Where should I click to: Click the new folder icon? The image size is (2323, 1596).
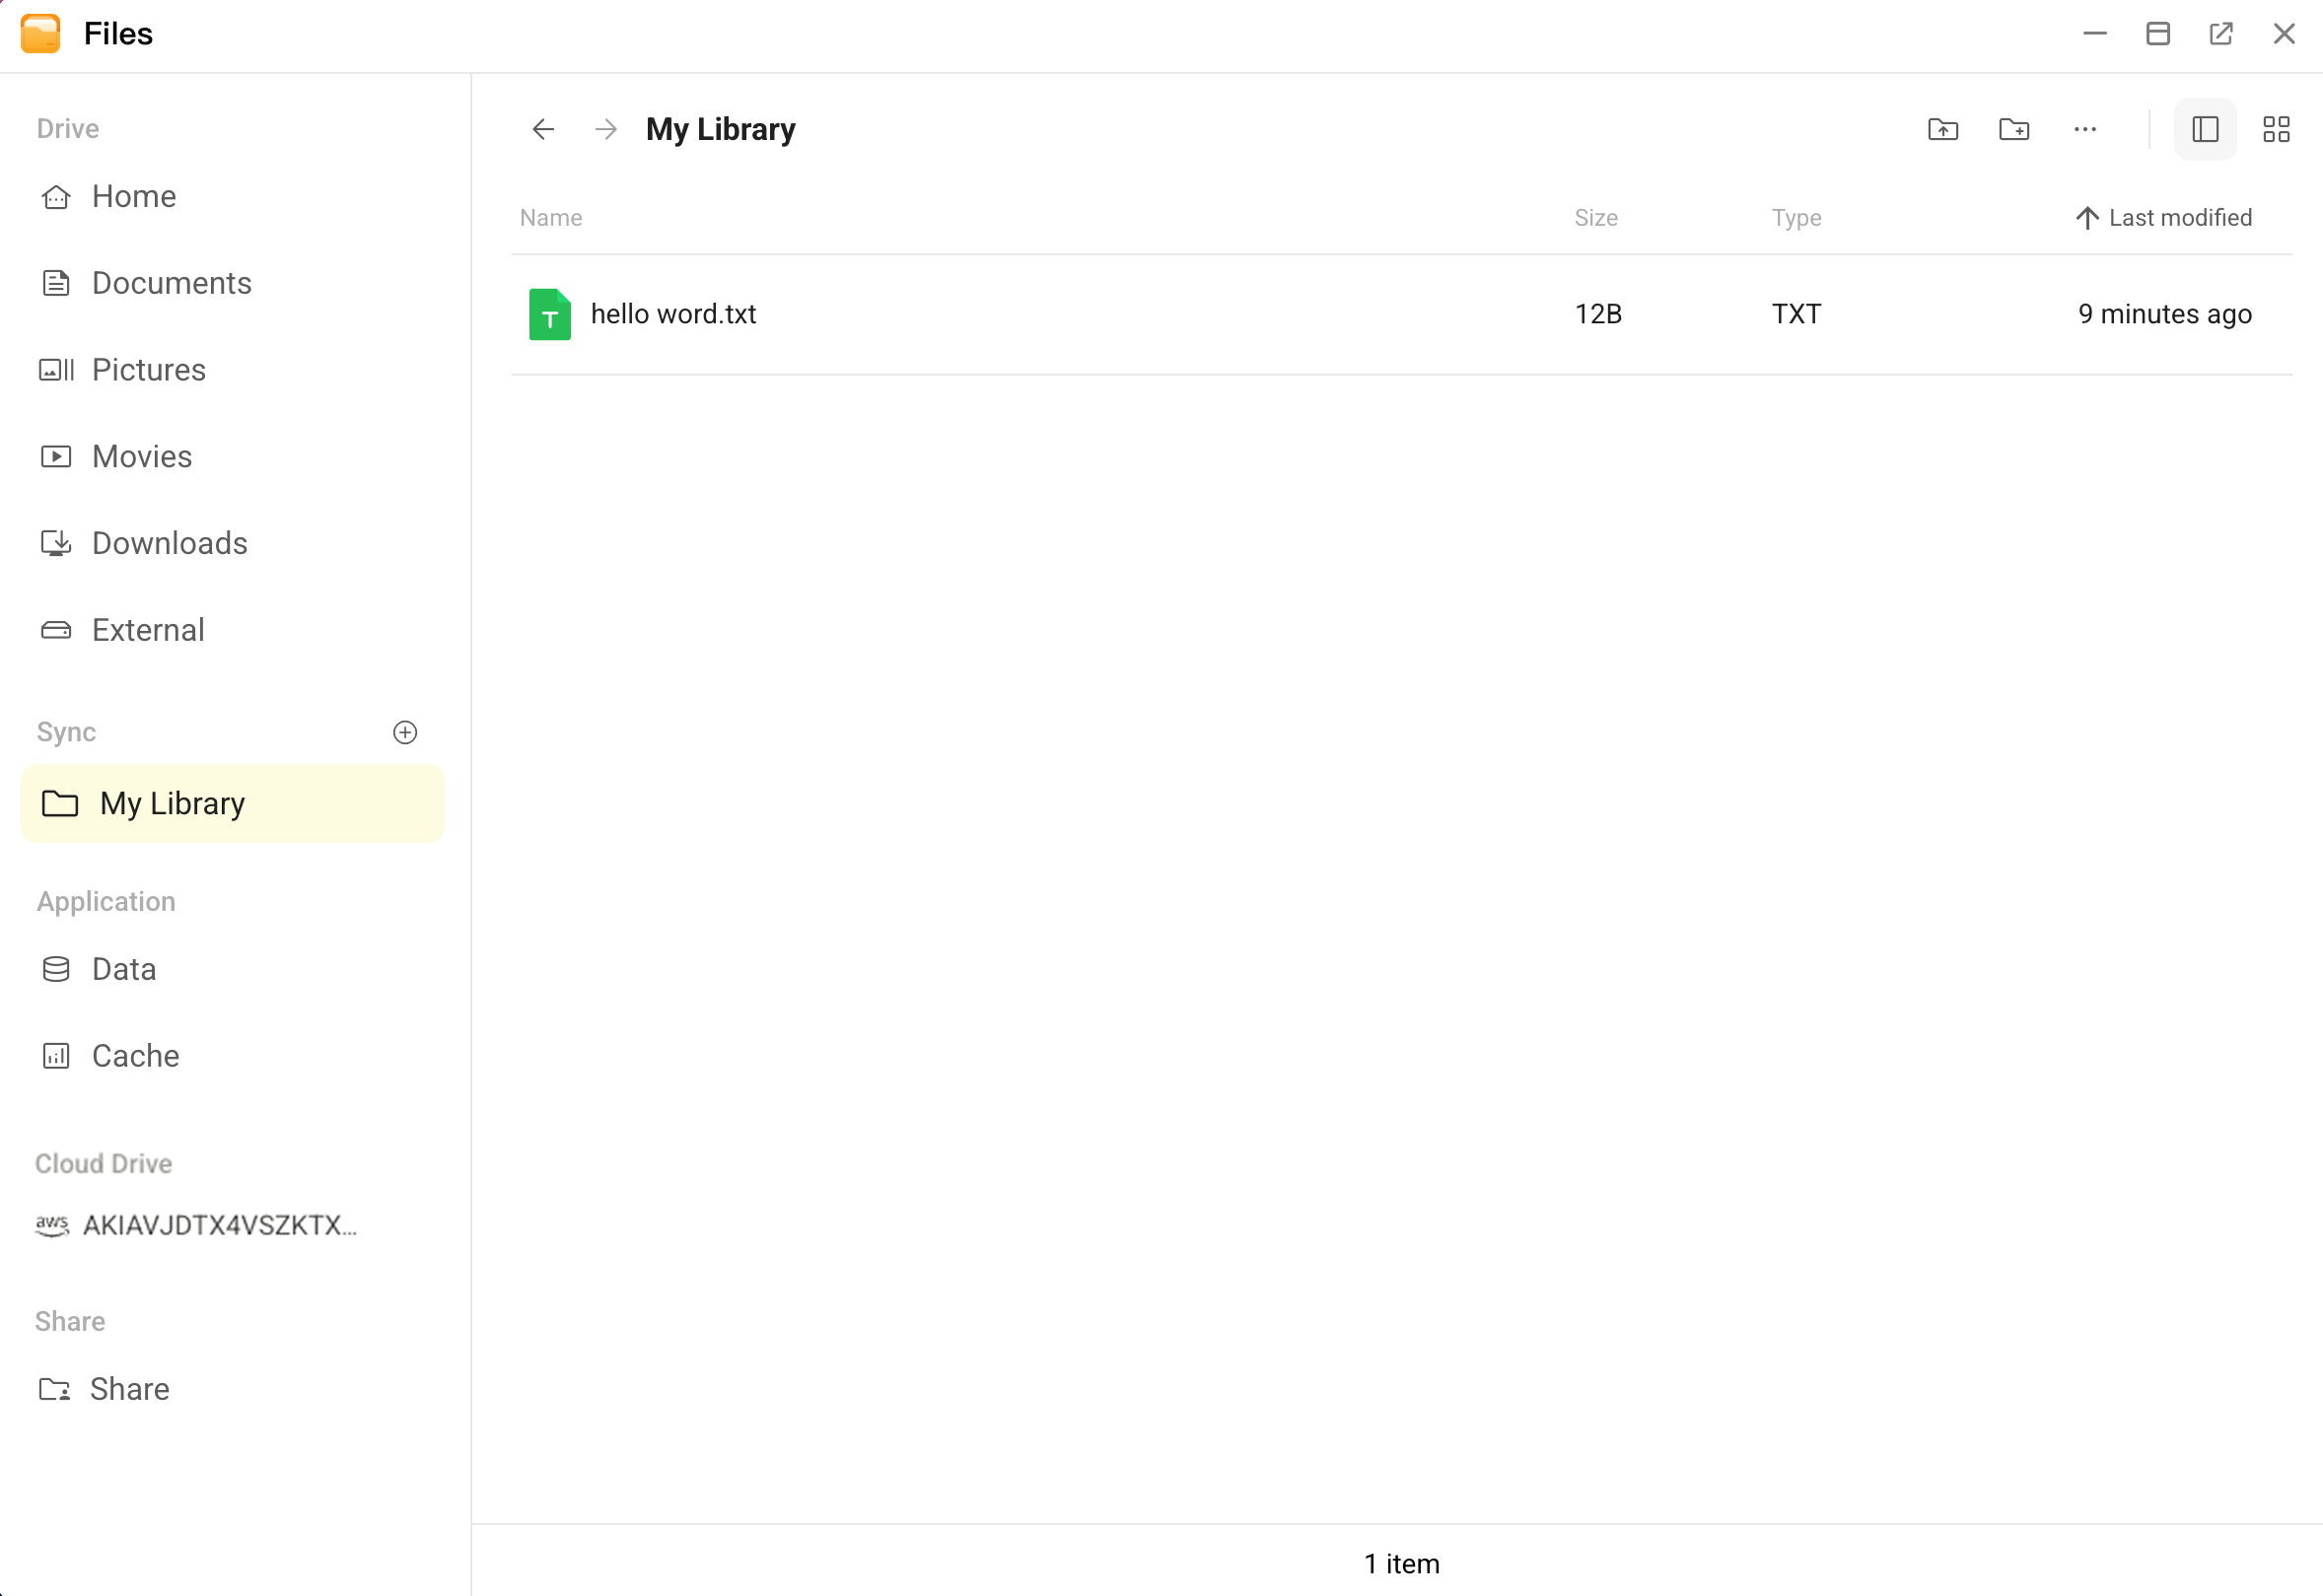(x=2013, y=129)
